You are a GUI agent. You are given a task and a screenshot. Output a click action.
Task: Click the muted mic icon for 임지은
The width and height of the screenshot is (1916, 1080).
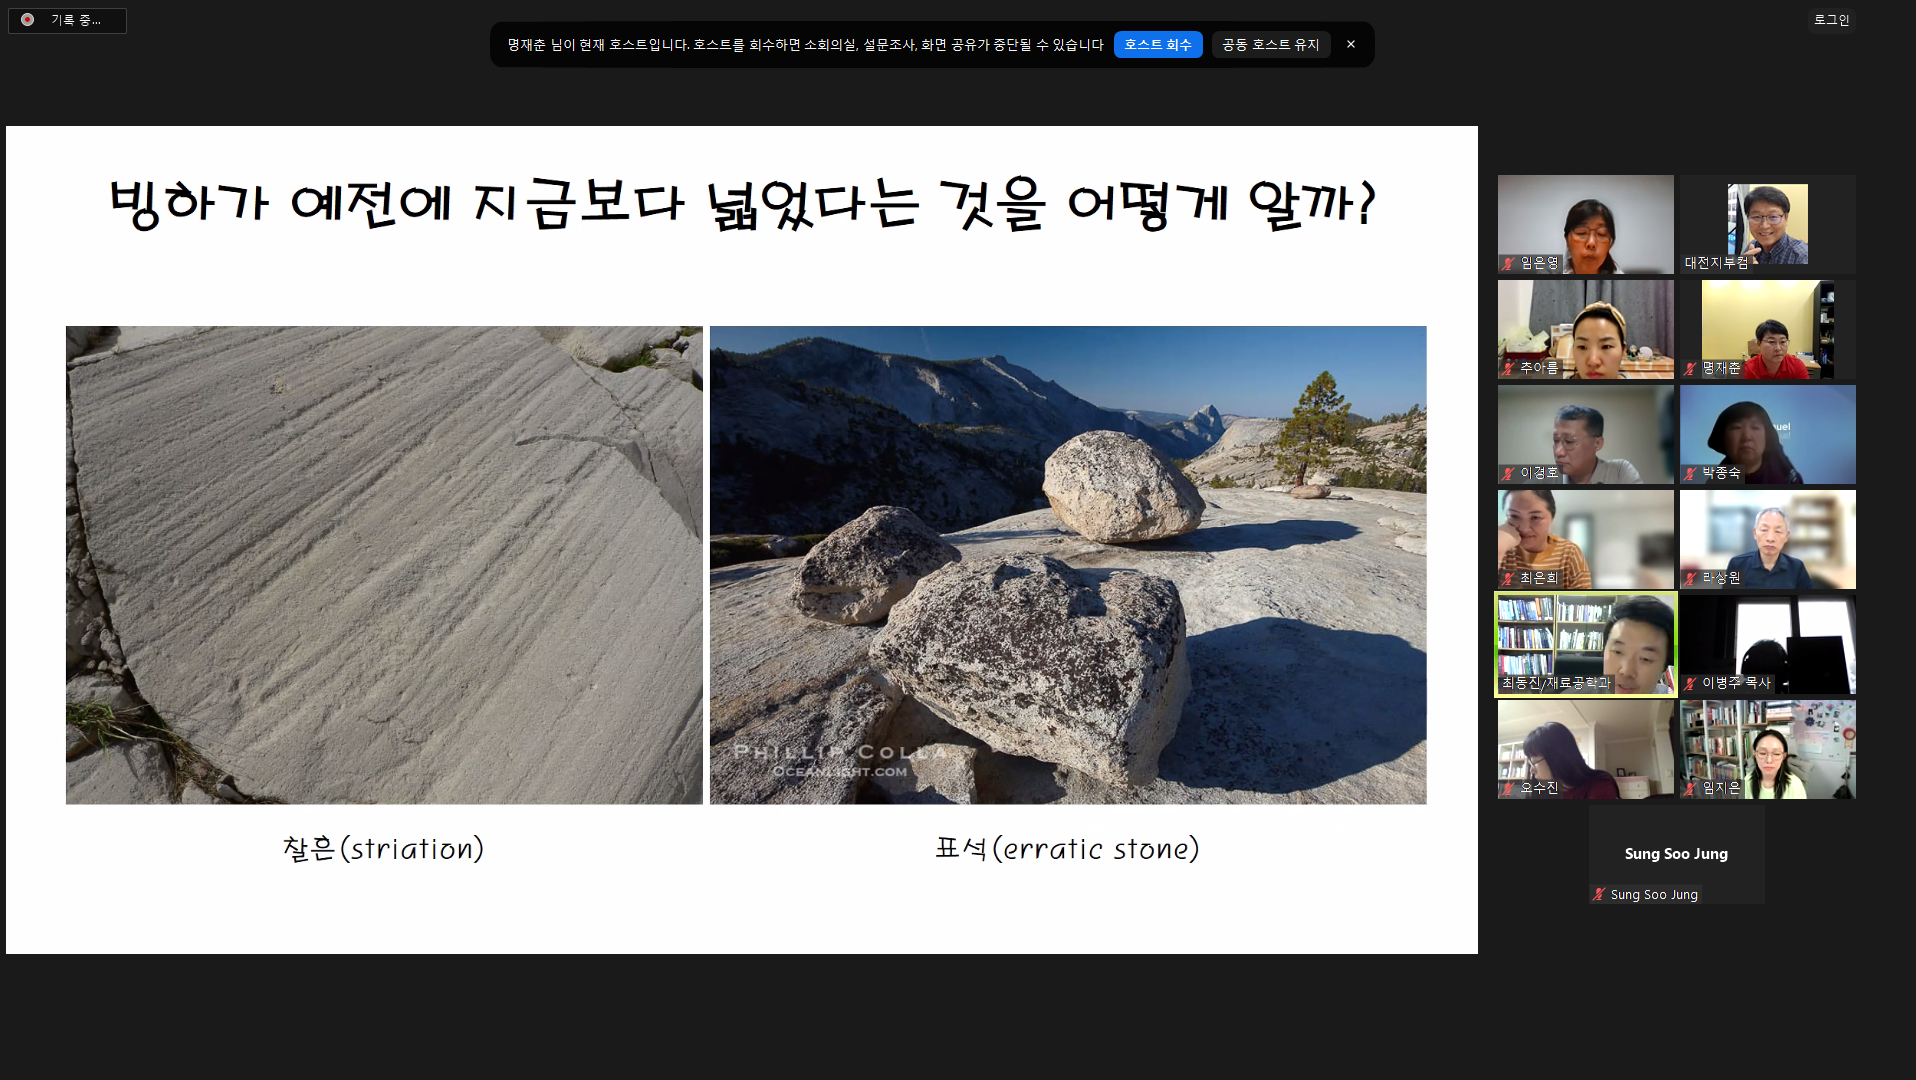1690,788
